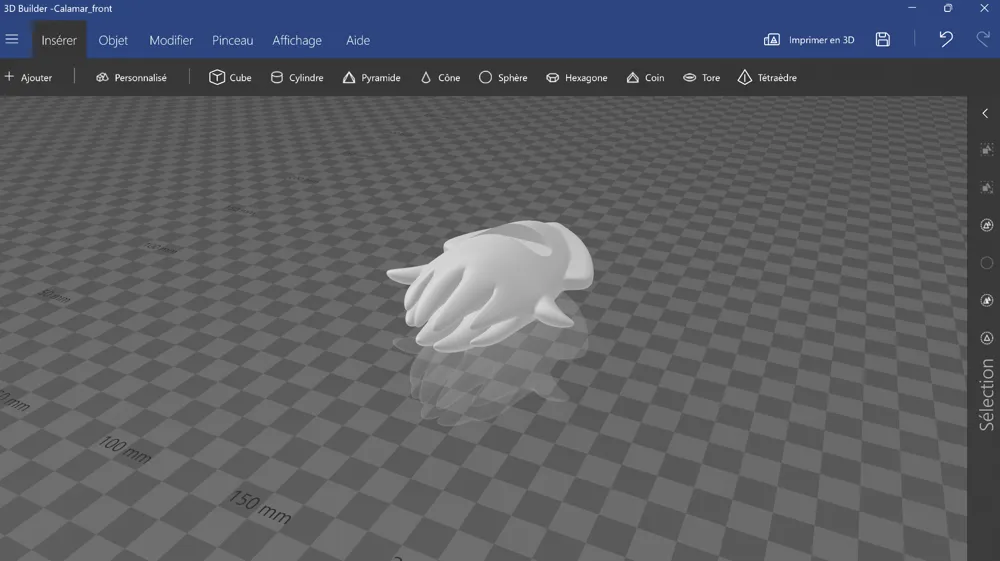Click Ajouter to add a model
1000x561 pixels.
pos(28,77)
